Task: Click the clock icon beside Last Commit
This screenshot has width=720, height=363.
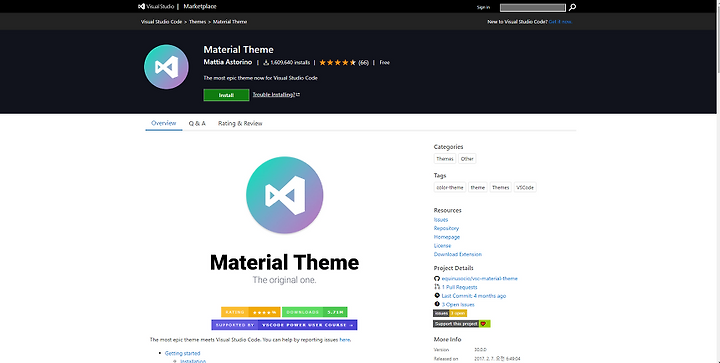Action: (x=437, y=296)
